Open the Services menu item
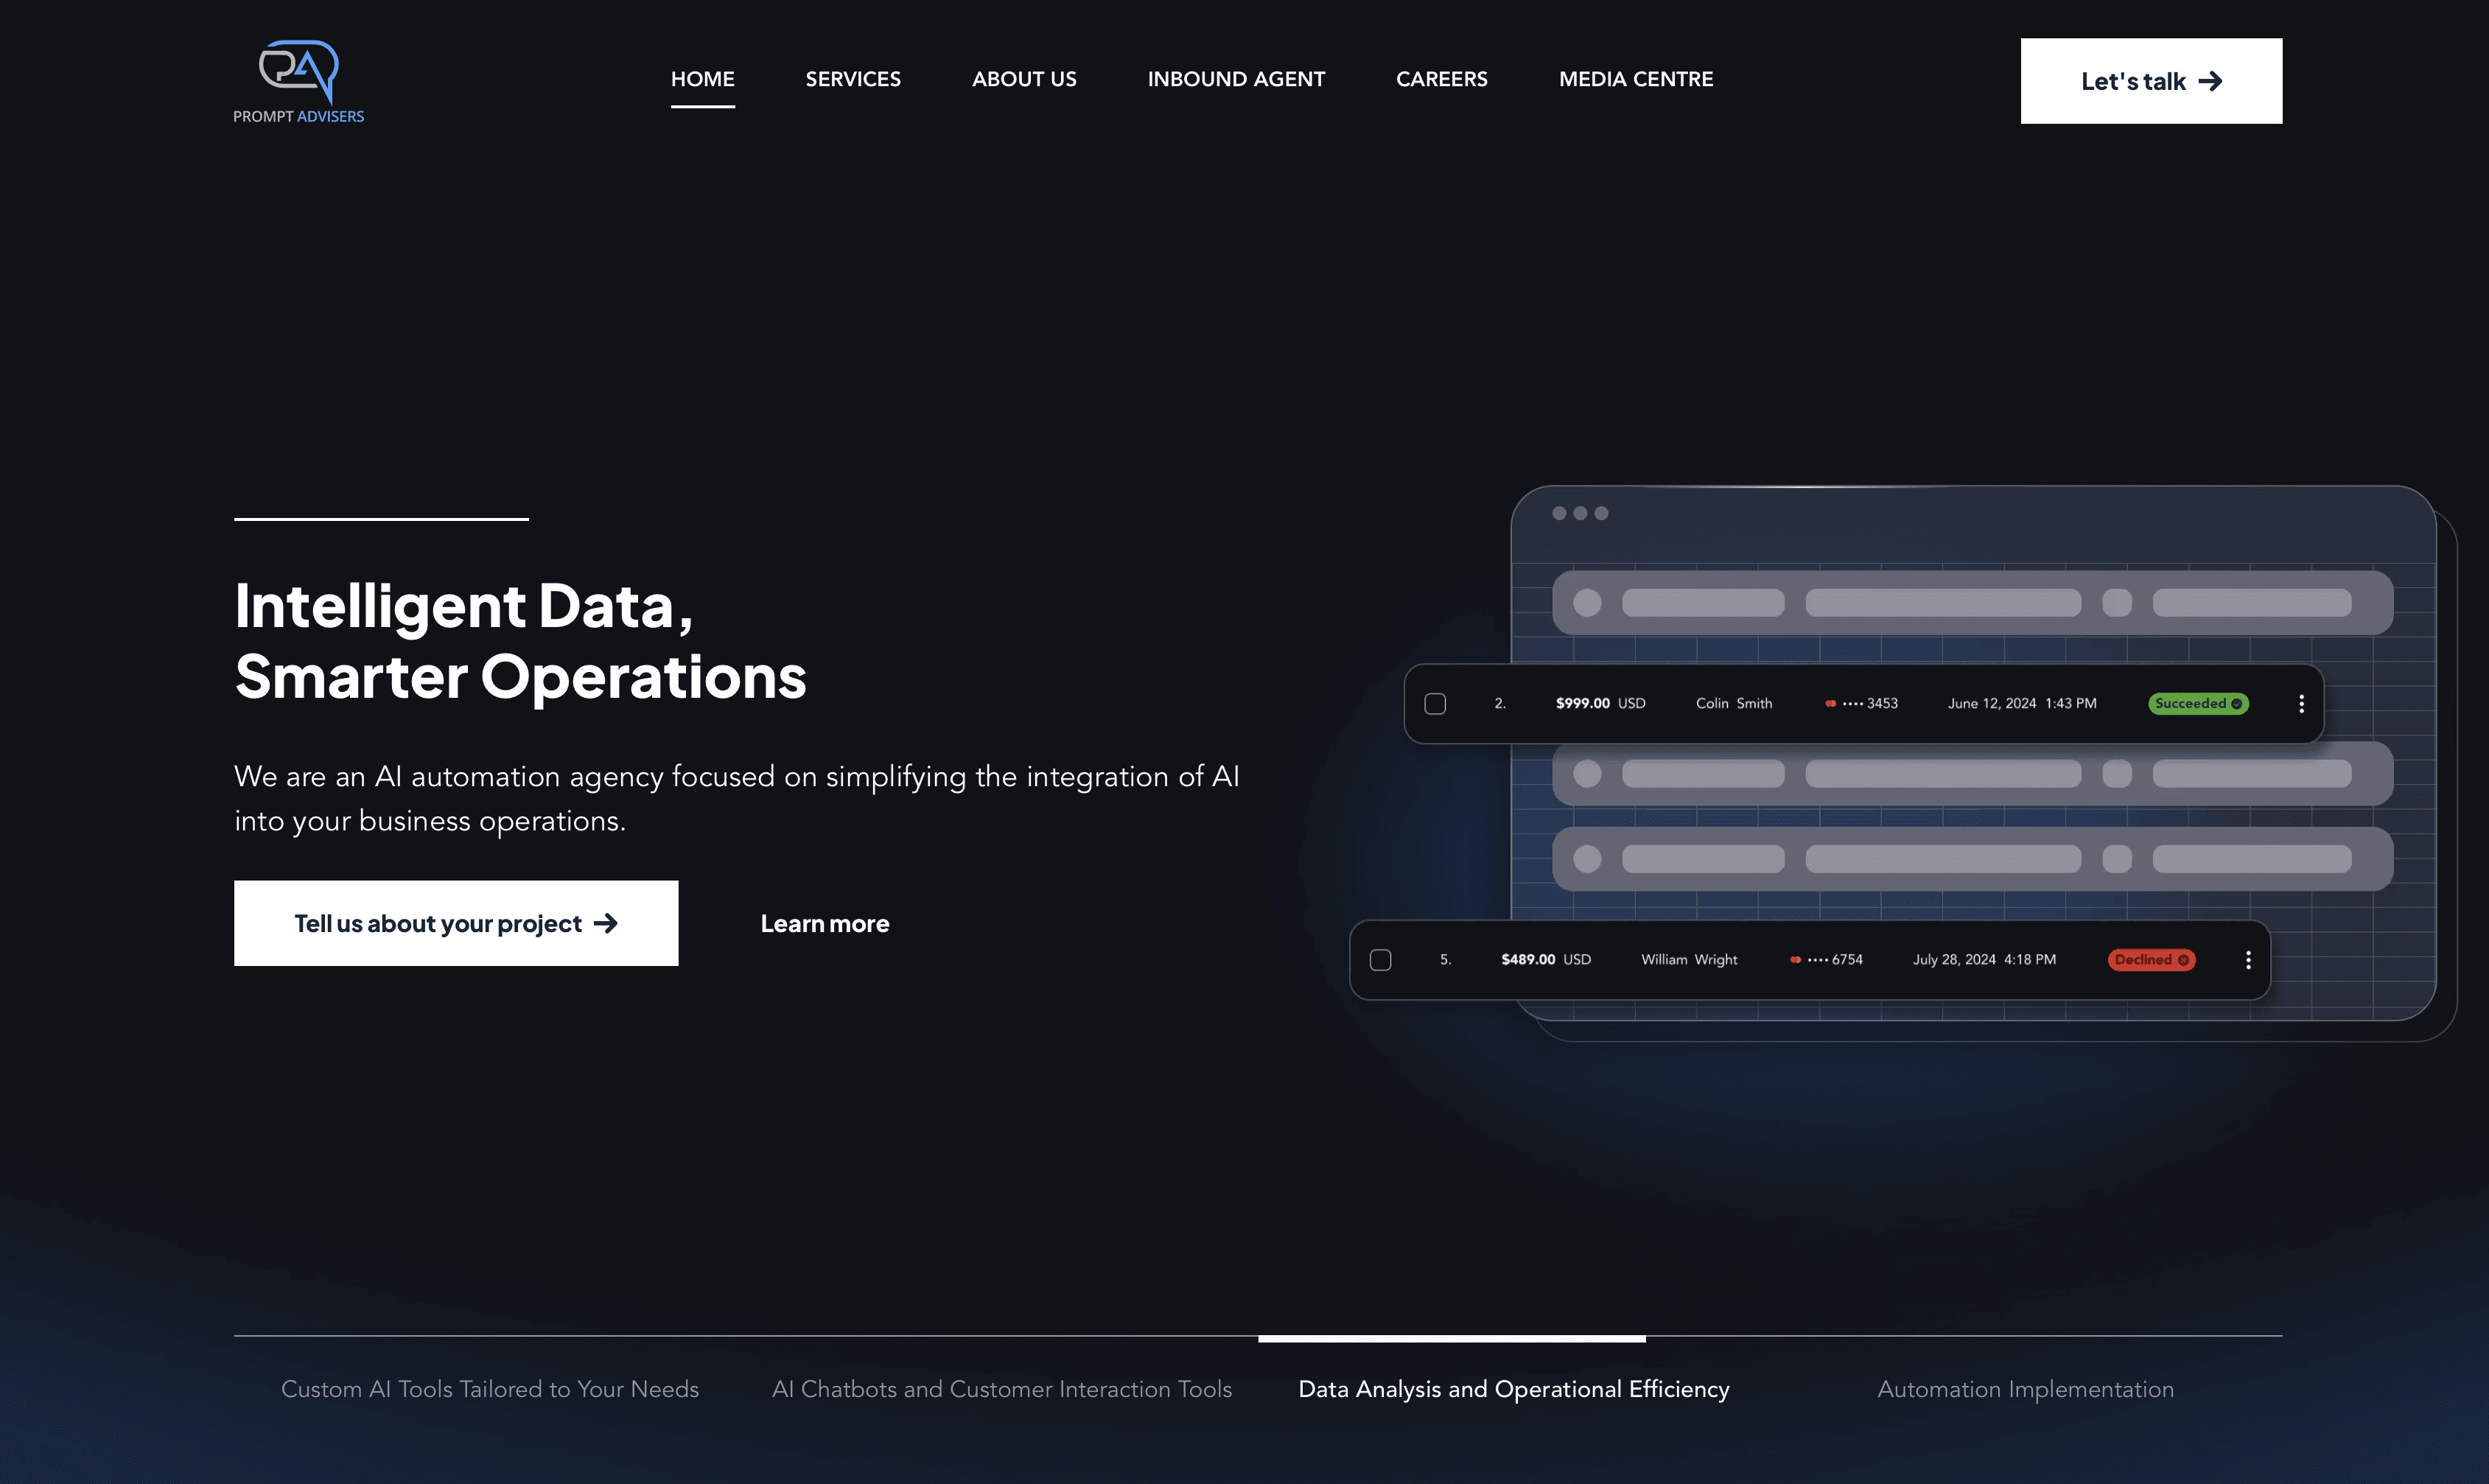This screenshot has height=1484, width=2489. 852,79
